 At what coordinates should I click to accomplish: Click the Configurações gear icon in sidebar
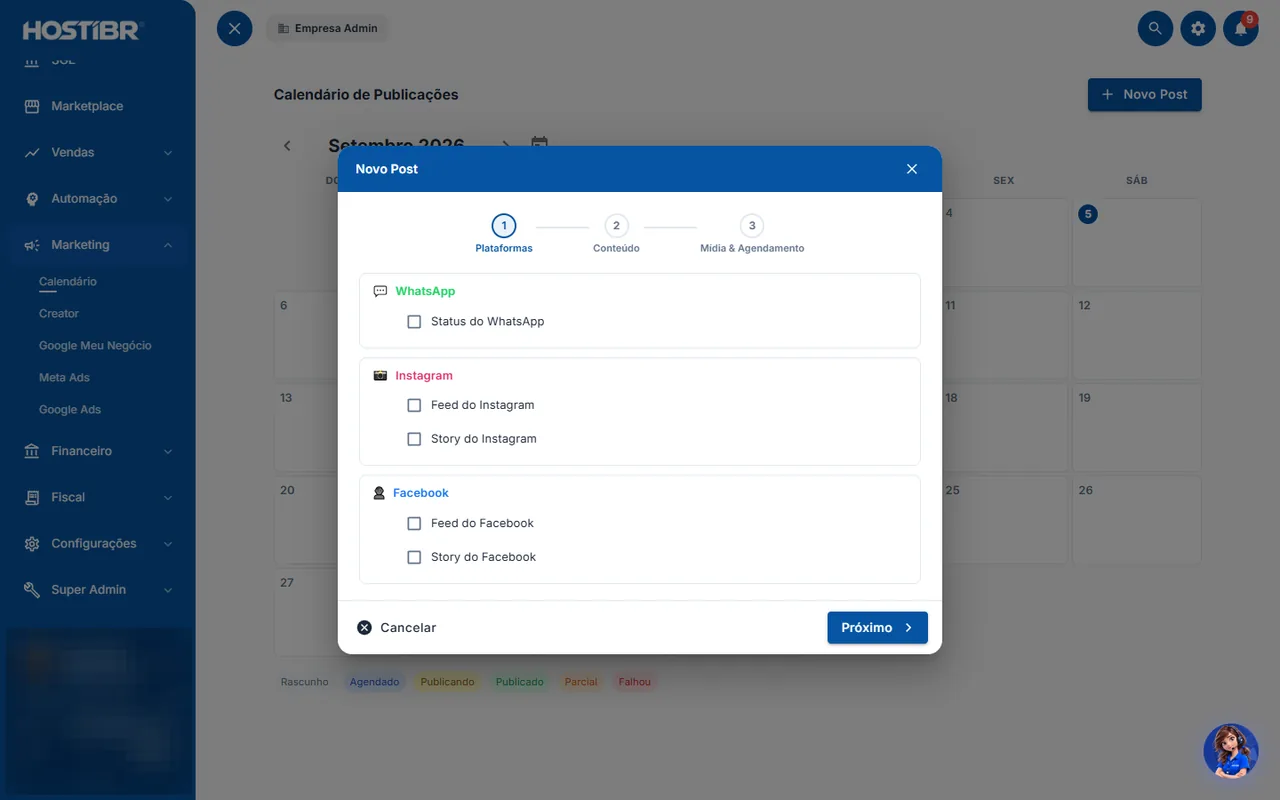point(32,543)
